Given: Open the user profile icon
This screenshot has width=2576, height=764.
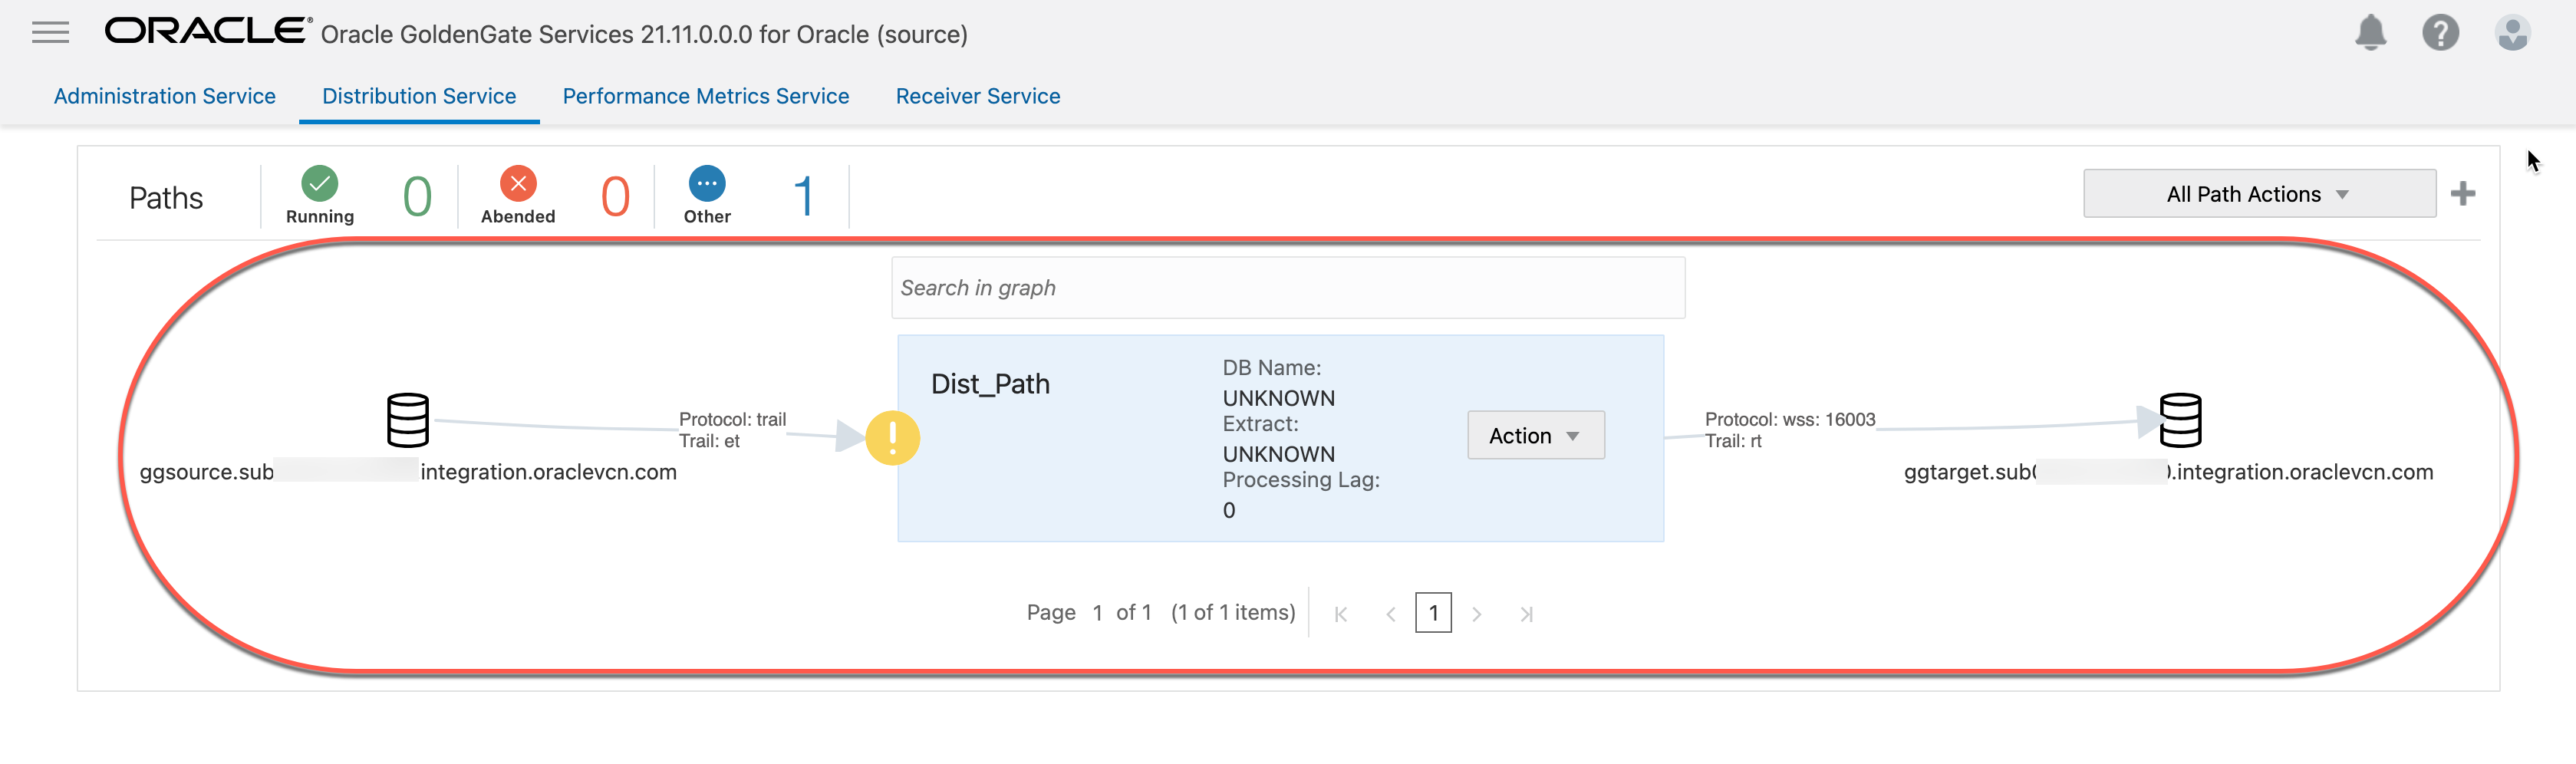Looking at the screenshot, I should click(2512, 33).
